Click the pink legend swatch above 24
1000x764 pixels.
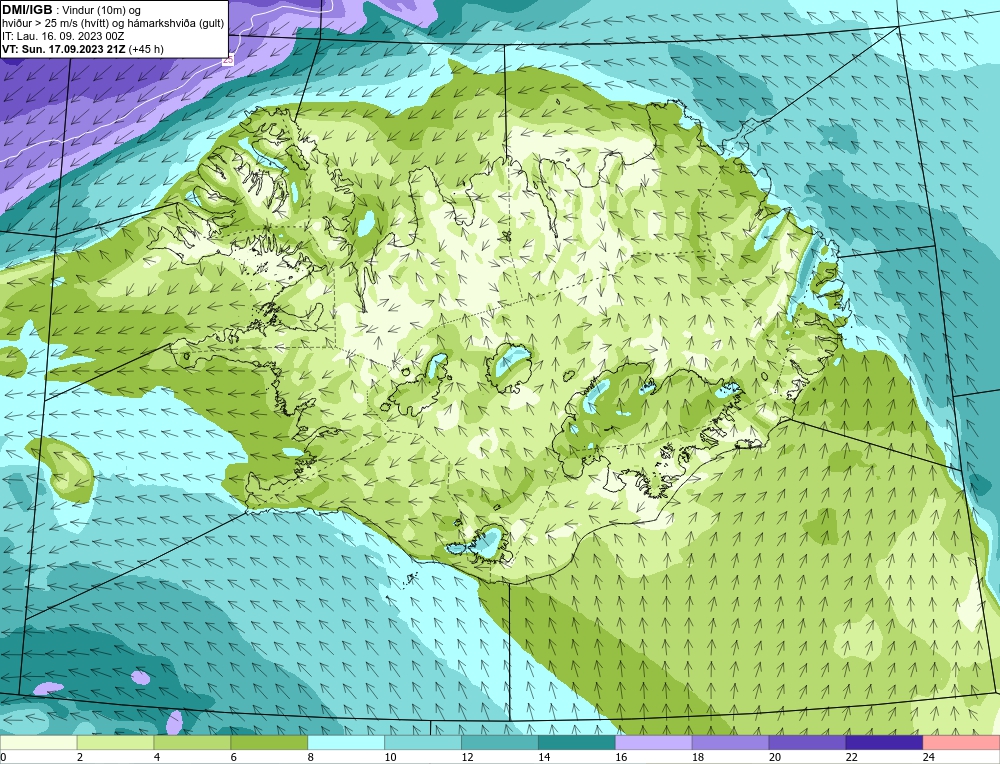click(961, 743)
